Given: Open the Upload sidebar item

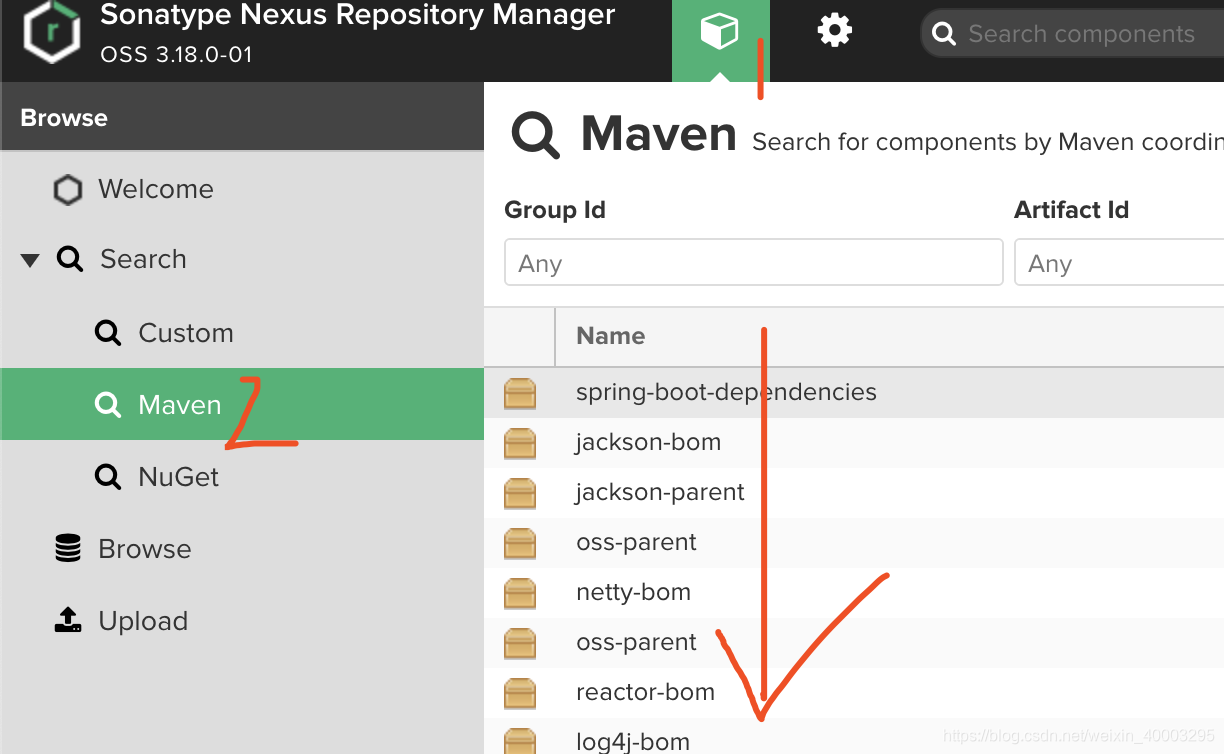Looking at the screenshot, I should [x=143, y=621].
